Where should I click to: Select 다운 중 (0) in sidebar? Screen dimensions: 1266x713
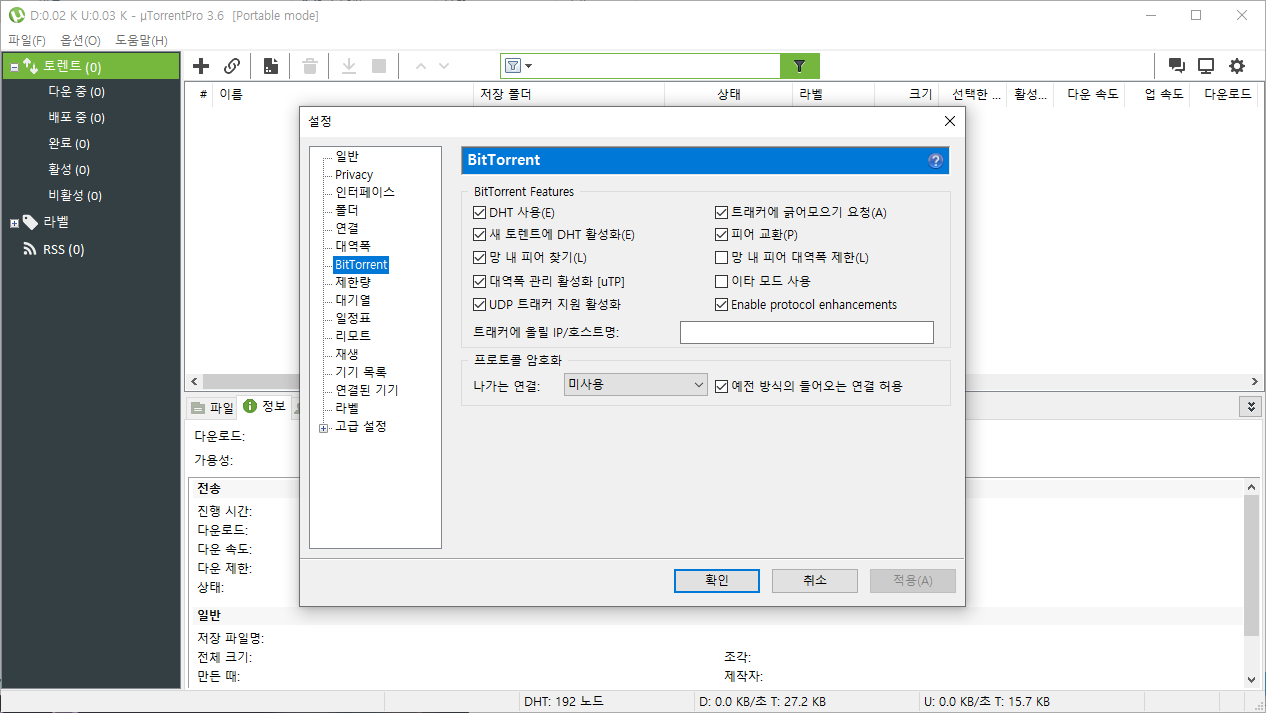(77, 92)
